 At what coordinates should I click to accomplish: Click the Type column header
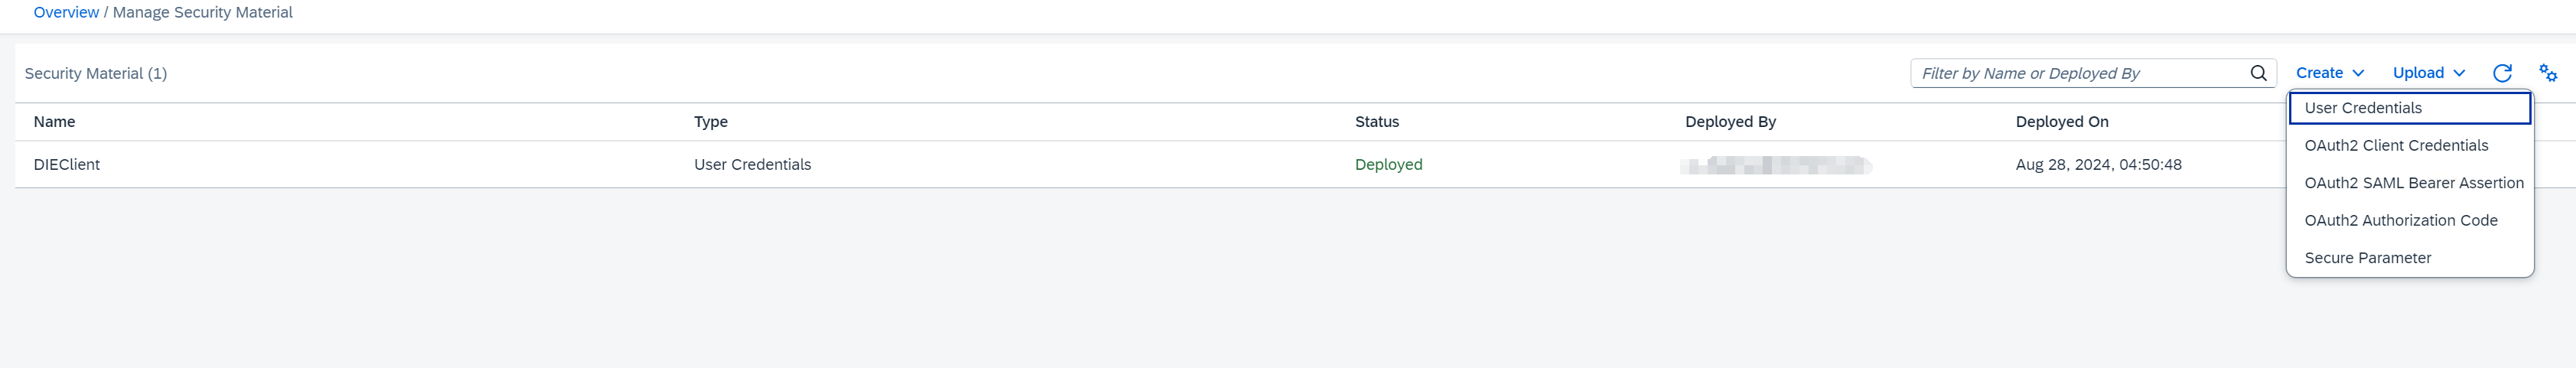coord(711,122)
